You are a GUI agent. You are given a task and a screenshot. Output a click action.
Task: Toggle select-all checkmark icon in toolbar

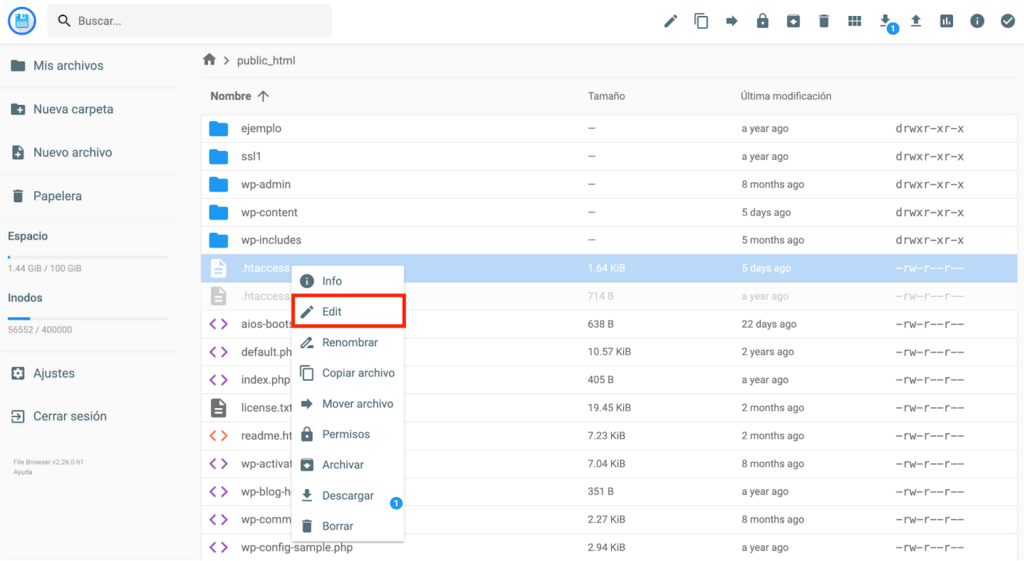tap(1007, 21)
